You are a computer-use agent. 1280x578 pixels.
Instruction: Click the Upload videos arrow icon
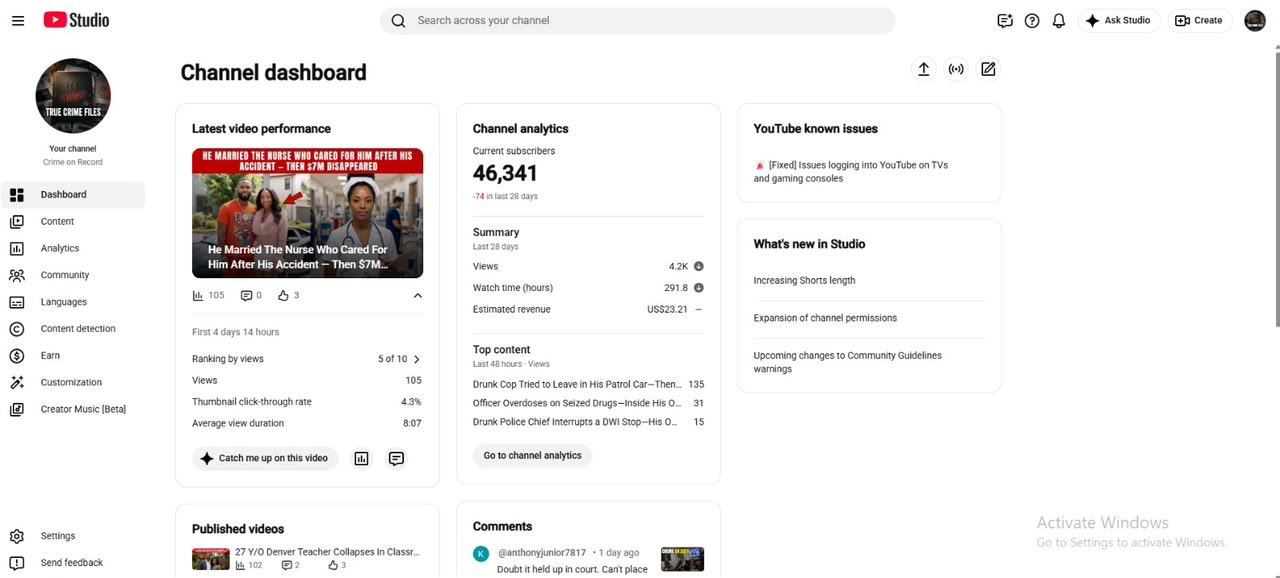924,69
